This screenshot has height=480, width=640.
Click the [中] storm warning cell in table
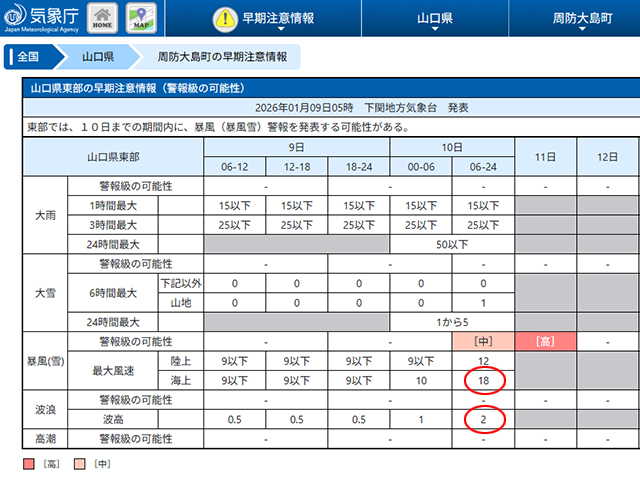tap(483, 342)
